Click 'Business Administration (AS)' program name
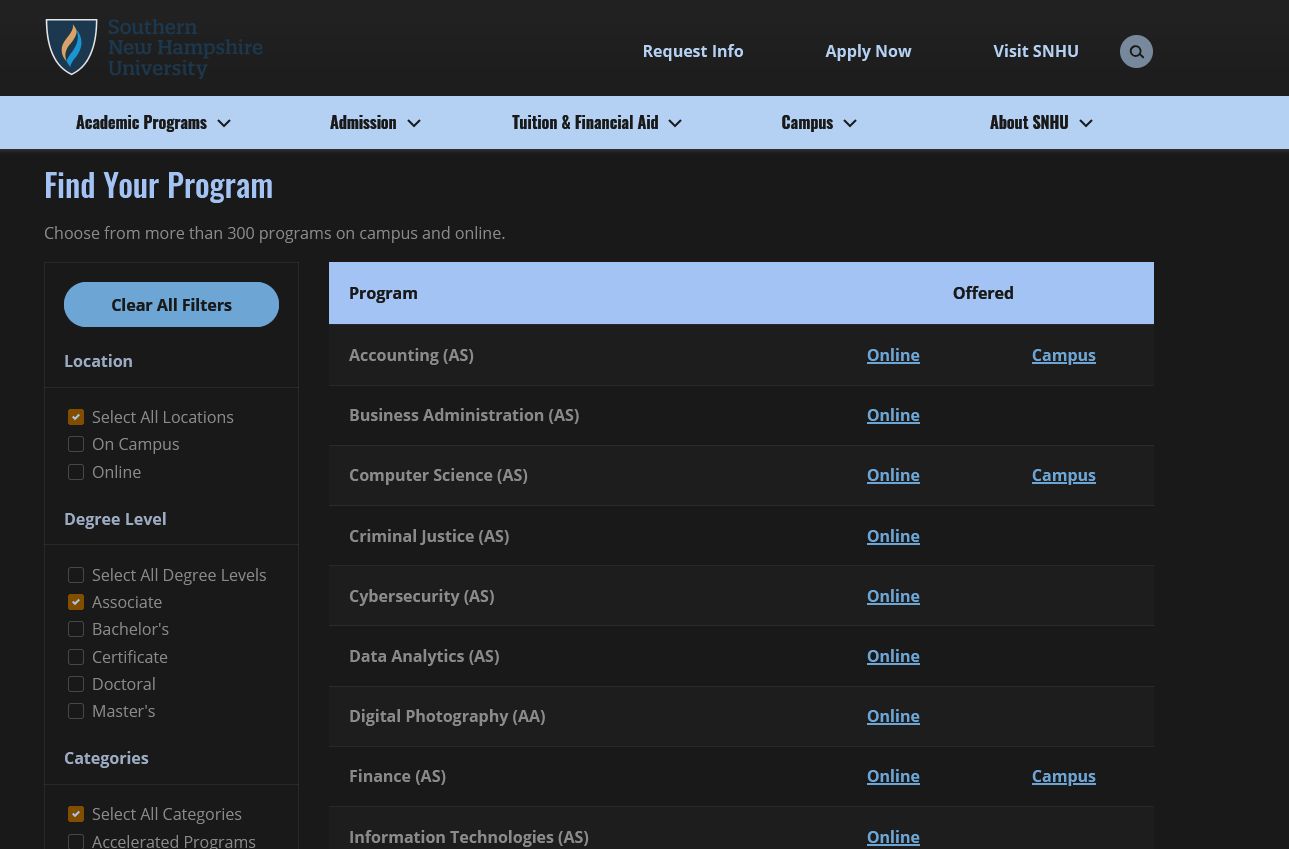Image resolution: width=1289 pixels, height=849 pixels. click(464, 415)
